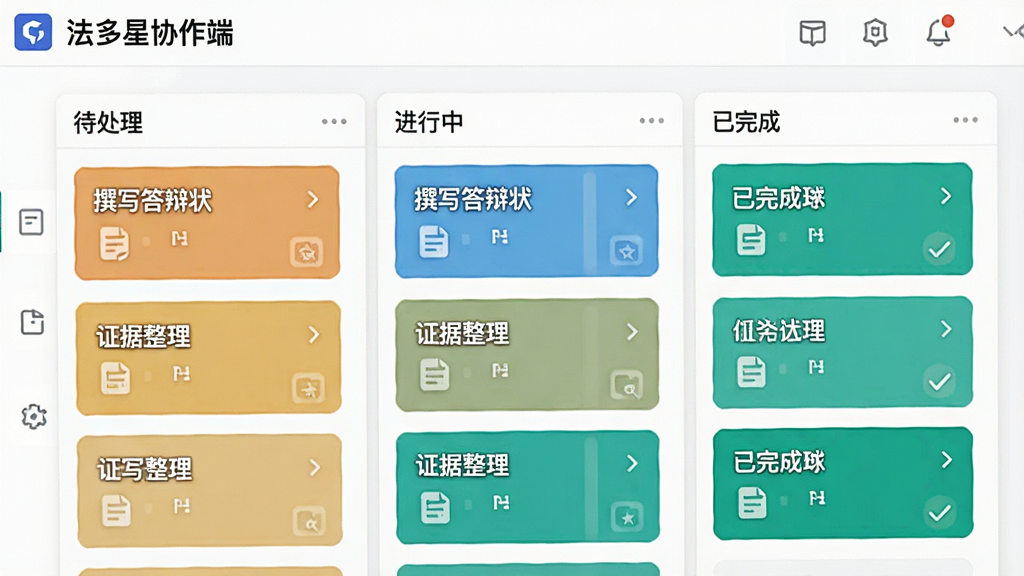Screen dimensions: 1024x576
Task: Click document icon on 证写整理 card
Action: coord(116,511)
